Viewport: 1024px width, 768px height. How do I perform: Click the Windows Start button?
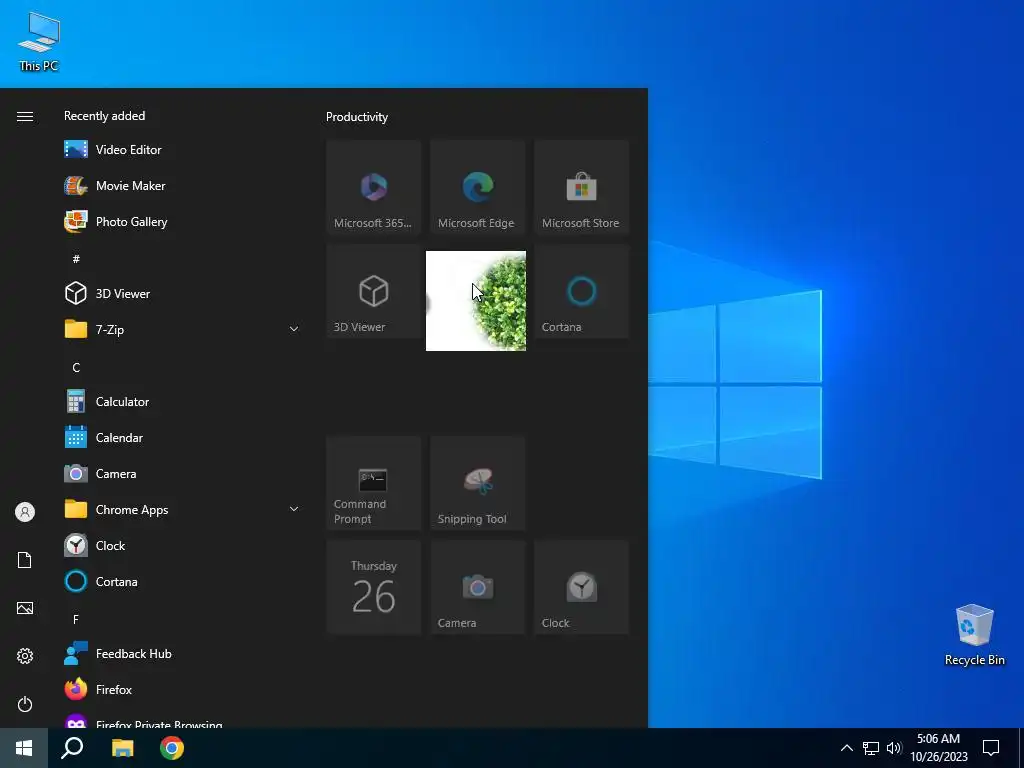(x=24, y=748)
